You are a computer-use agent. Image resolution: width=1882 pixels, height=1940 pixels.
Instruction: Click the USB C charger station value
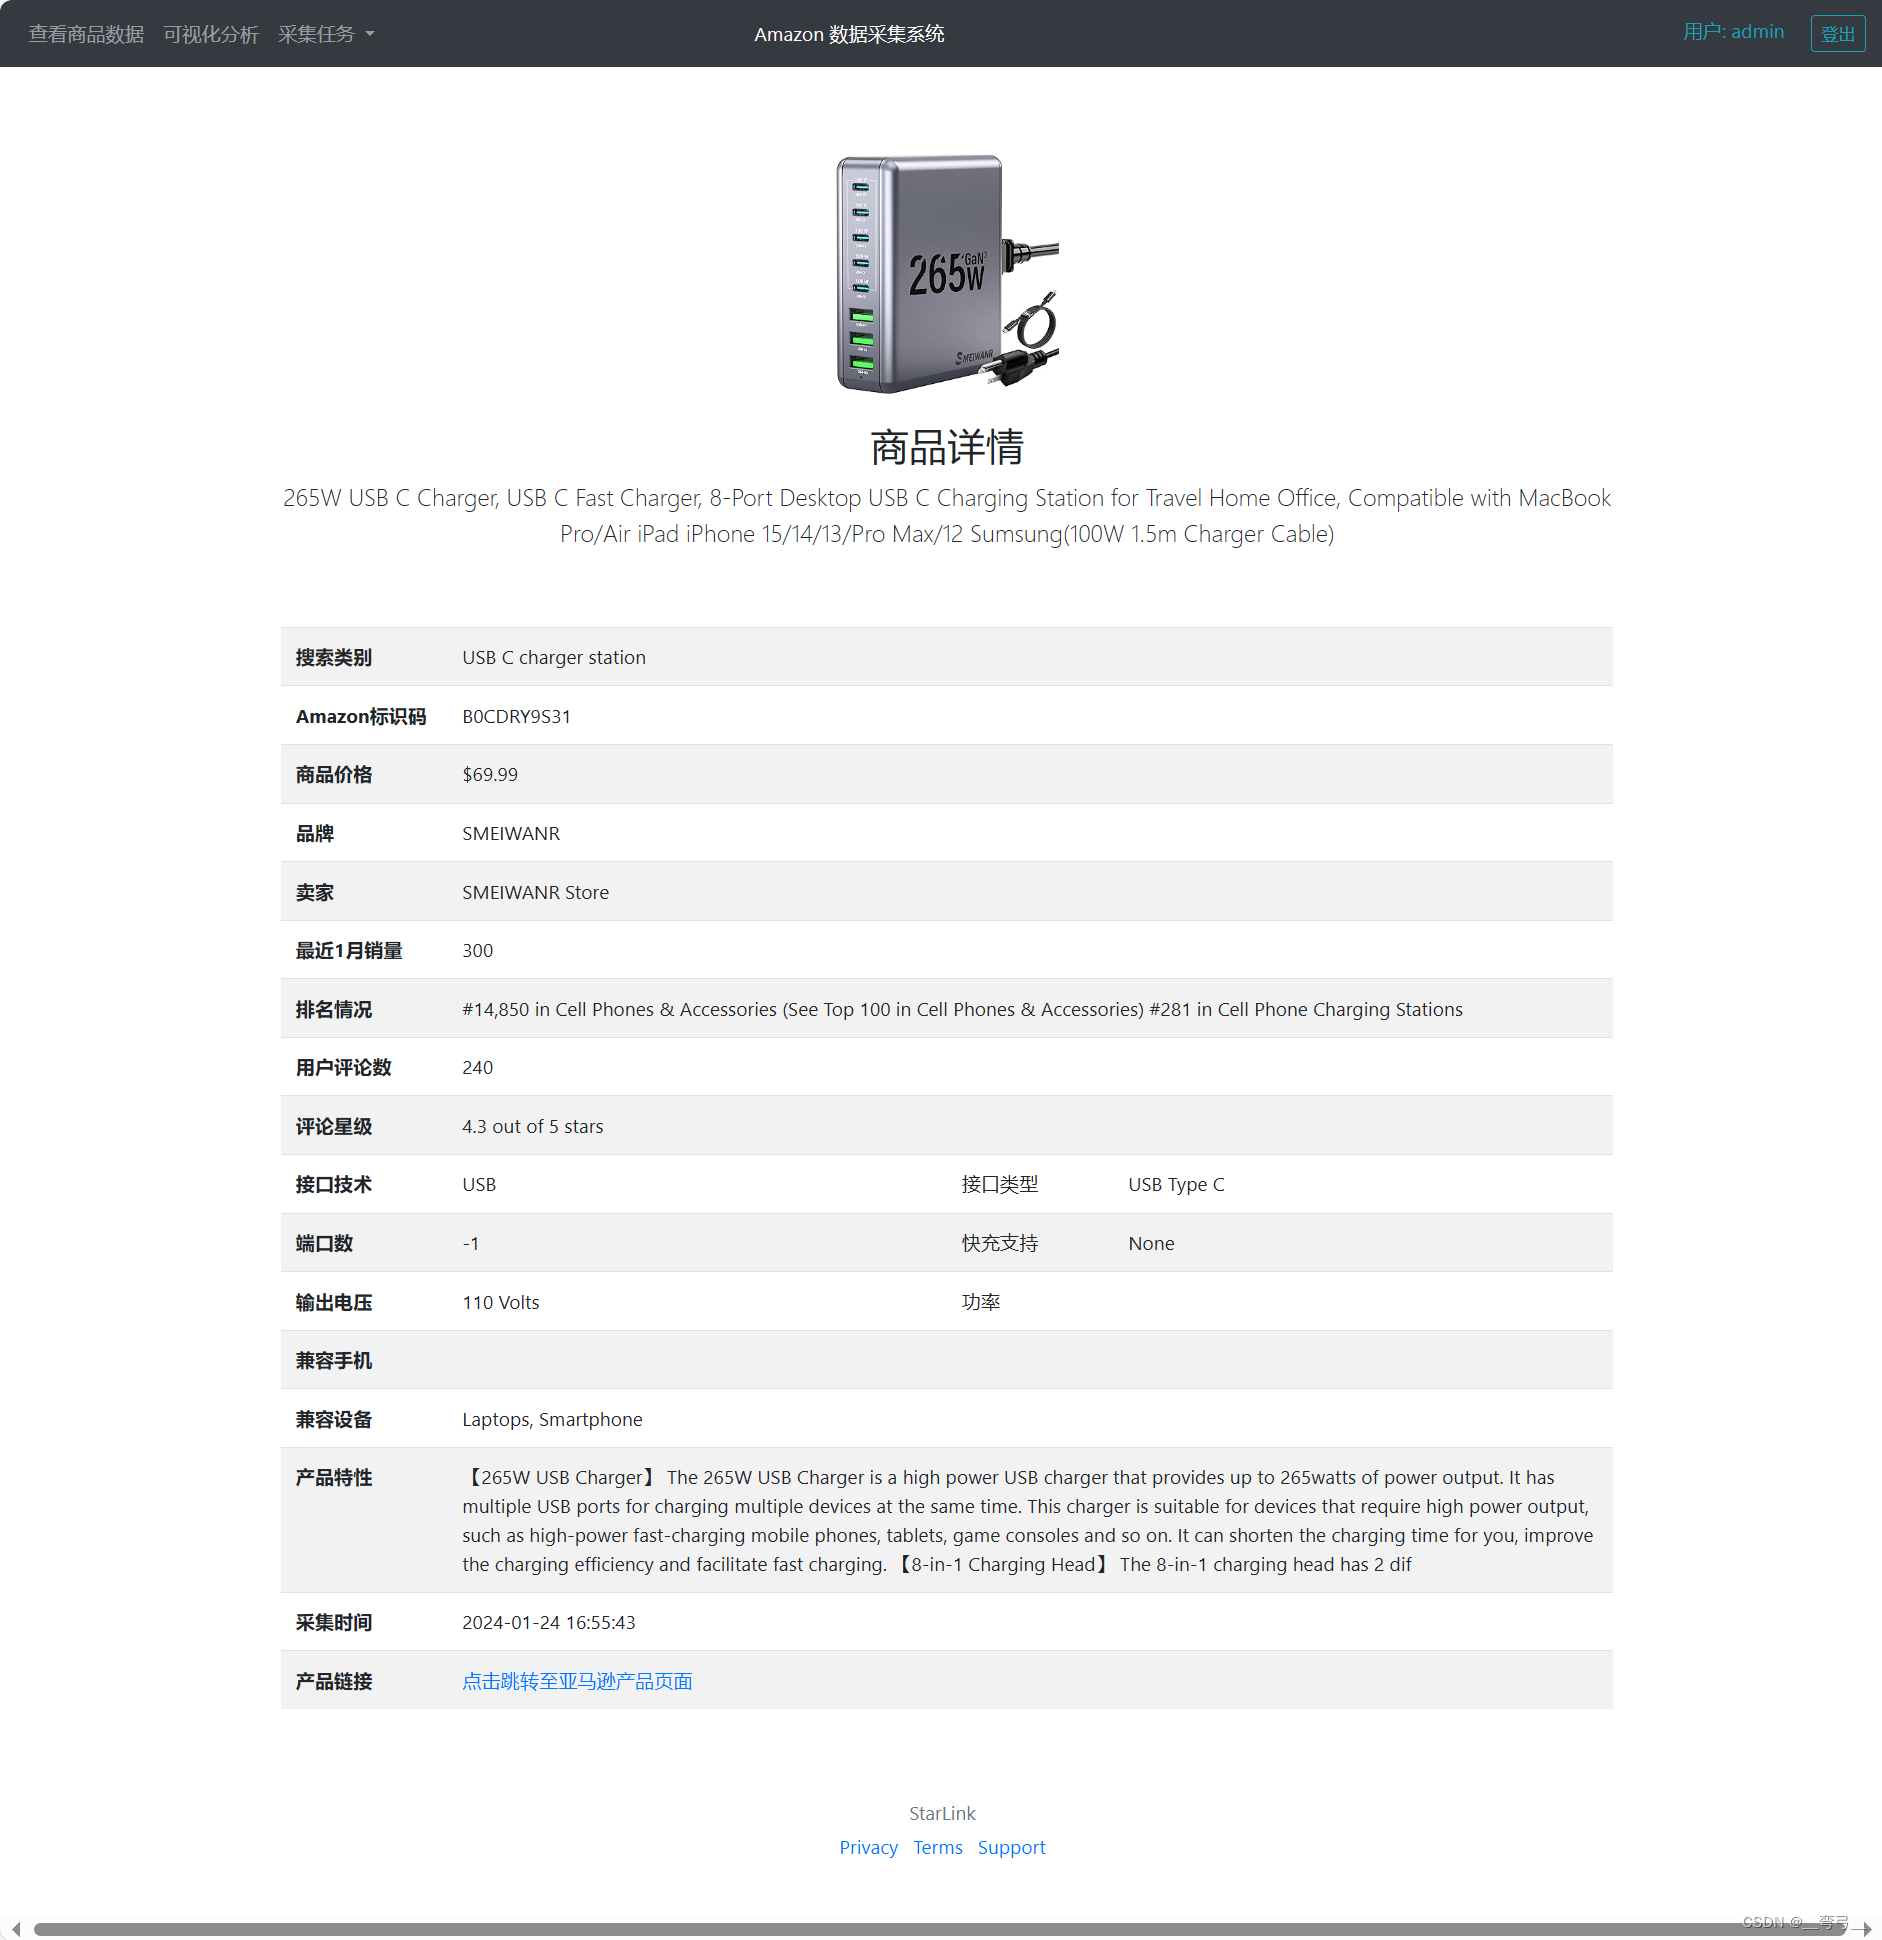click(554, 657)
